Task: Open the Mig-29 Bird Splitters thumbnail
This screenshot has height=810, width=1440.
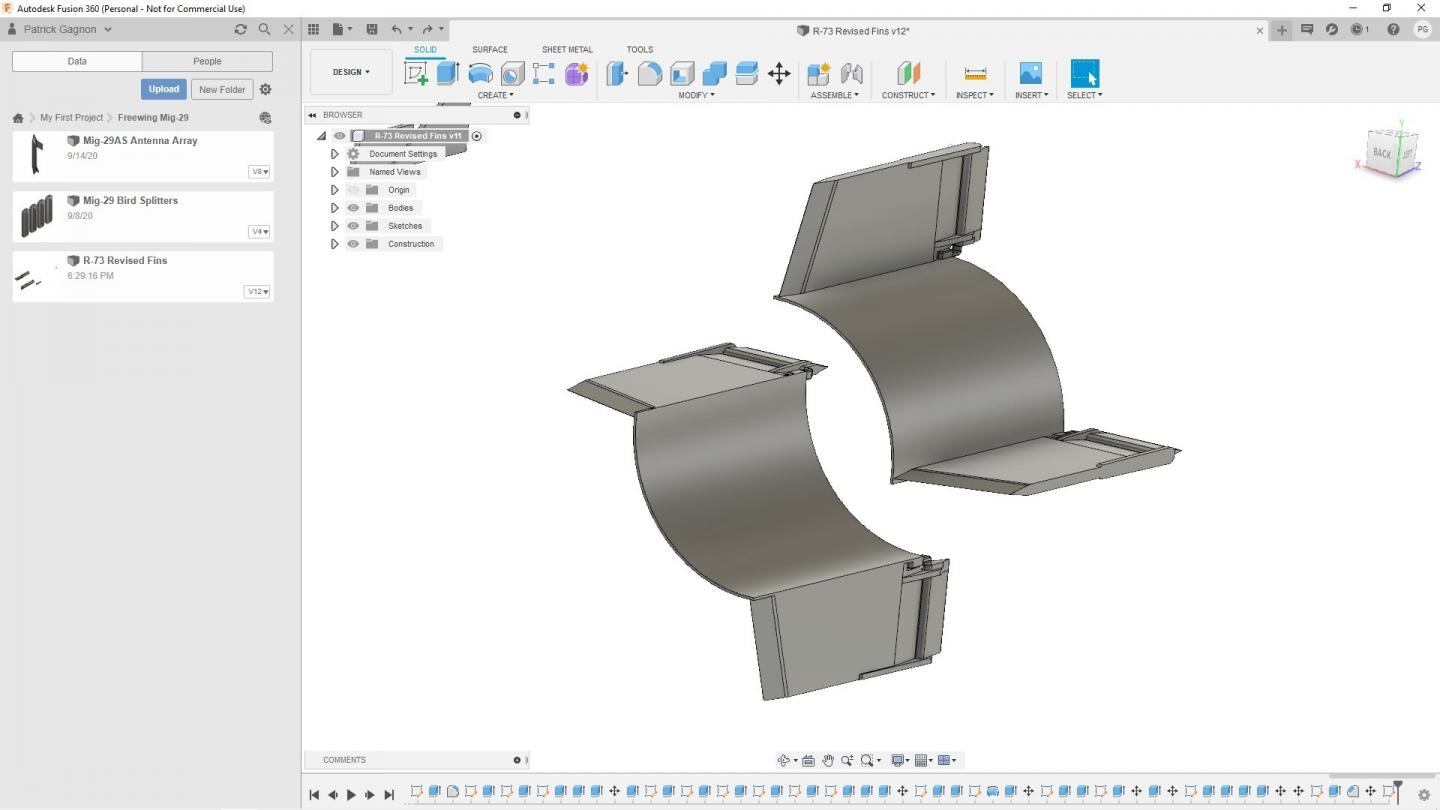Action: coord(37,215)
